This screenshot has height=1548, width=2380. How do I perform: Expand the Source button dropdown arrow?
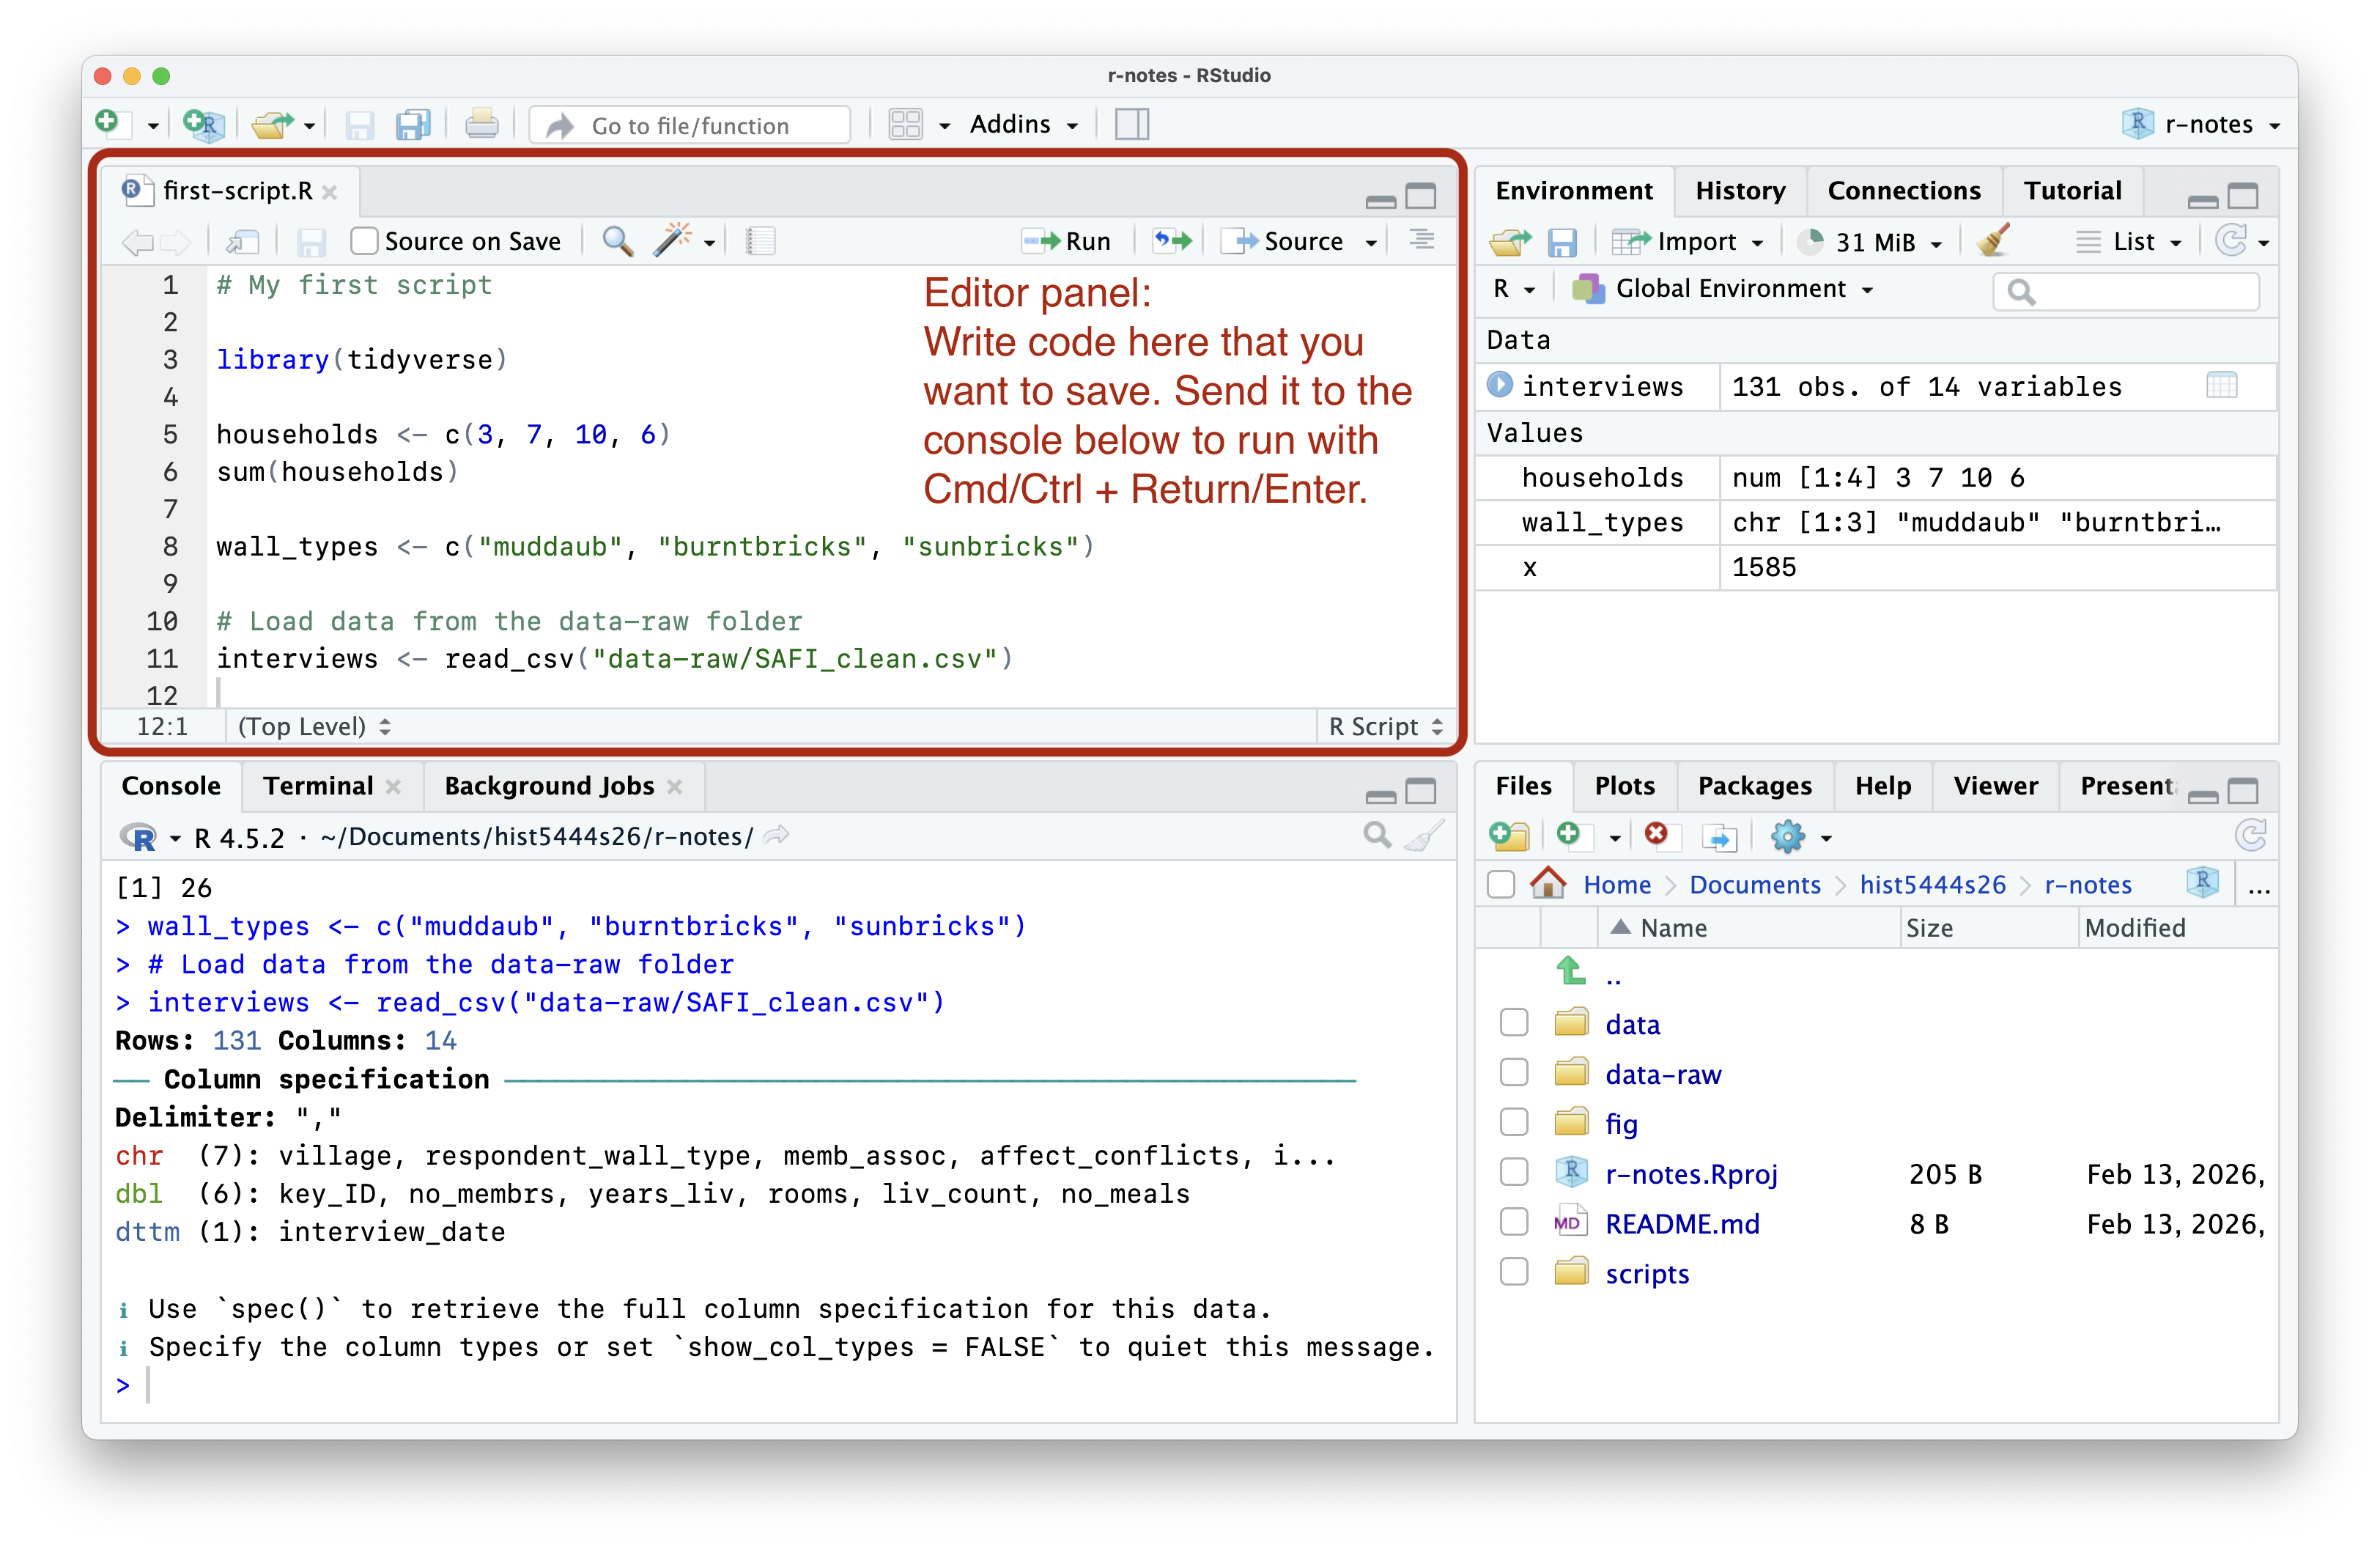click(1370, 240)
